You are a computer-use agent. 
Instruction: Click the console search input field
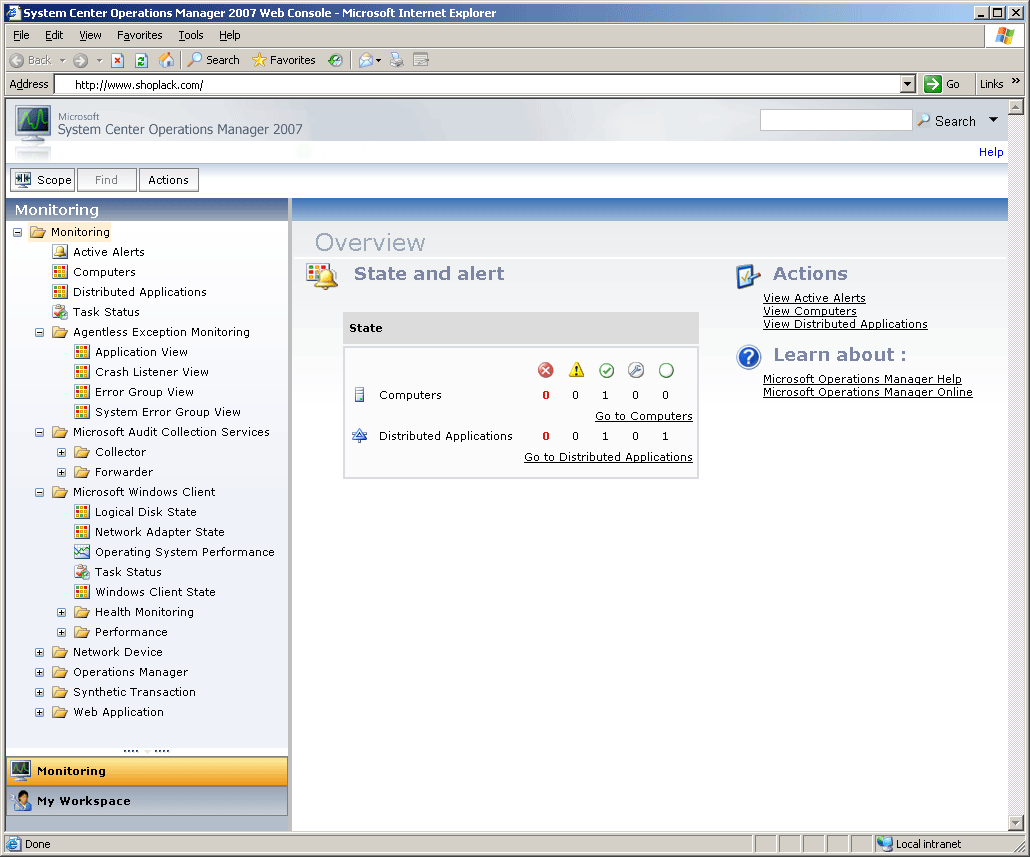[836, 120]
